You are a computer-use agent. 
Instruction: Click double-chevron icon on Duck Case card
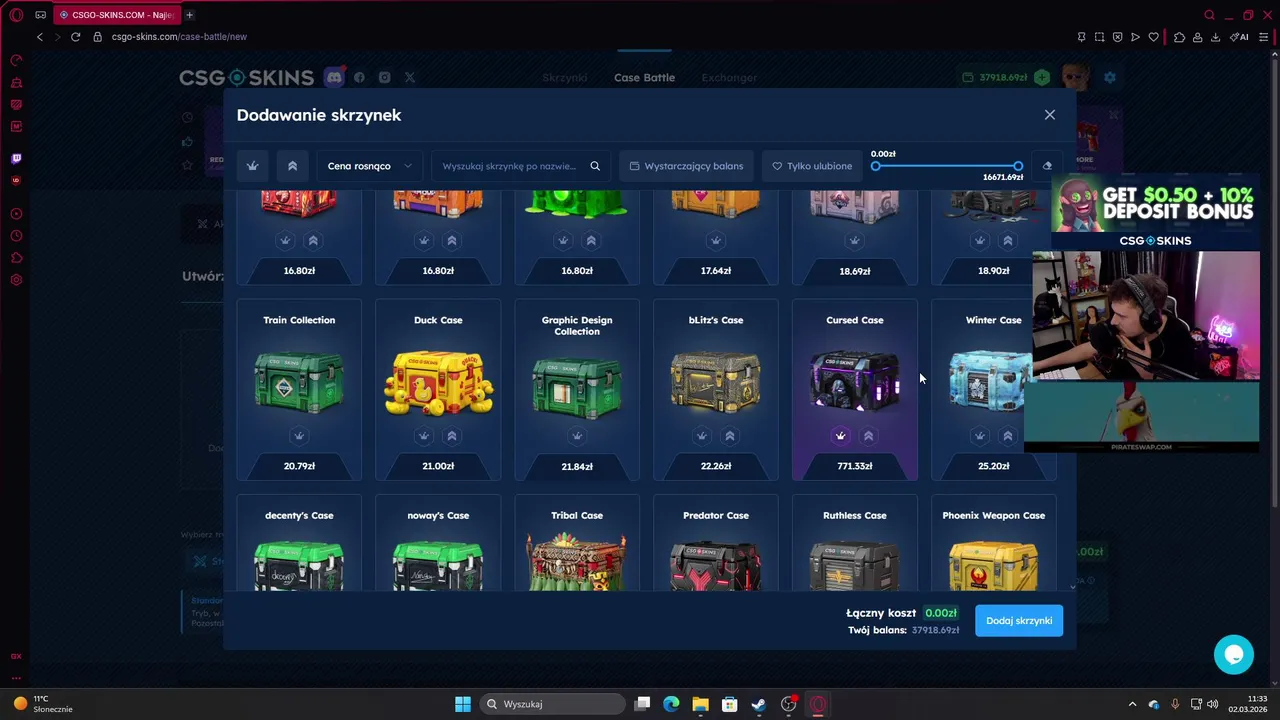pyautogui.click(x=452, y=436)
